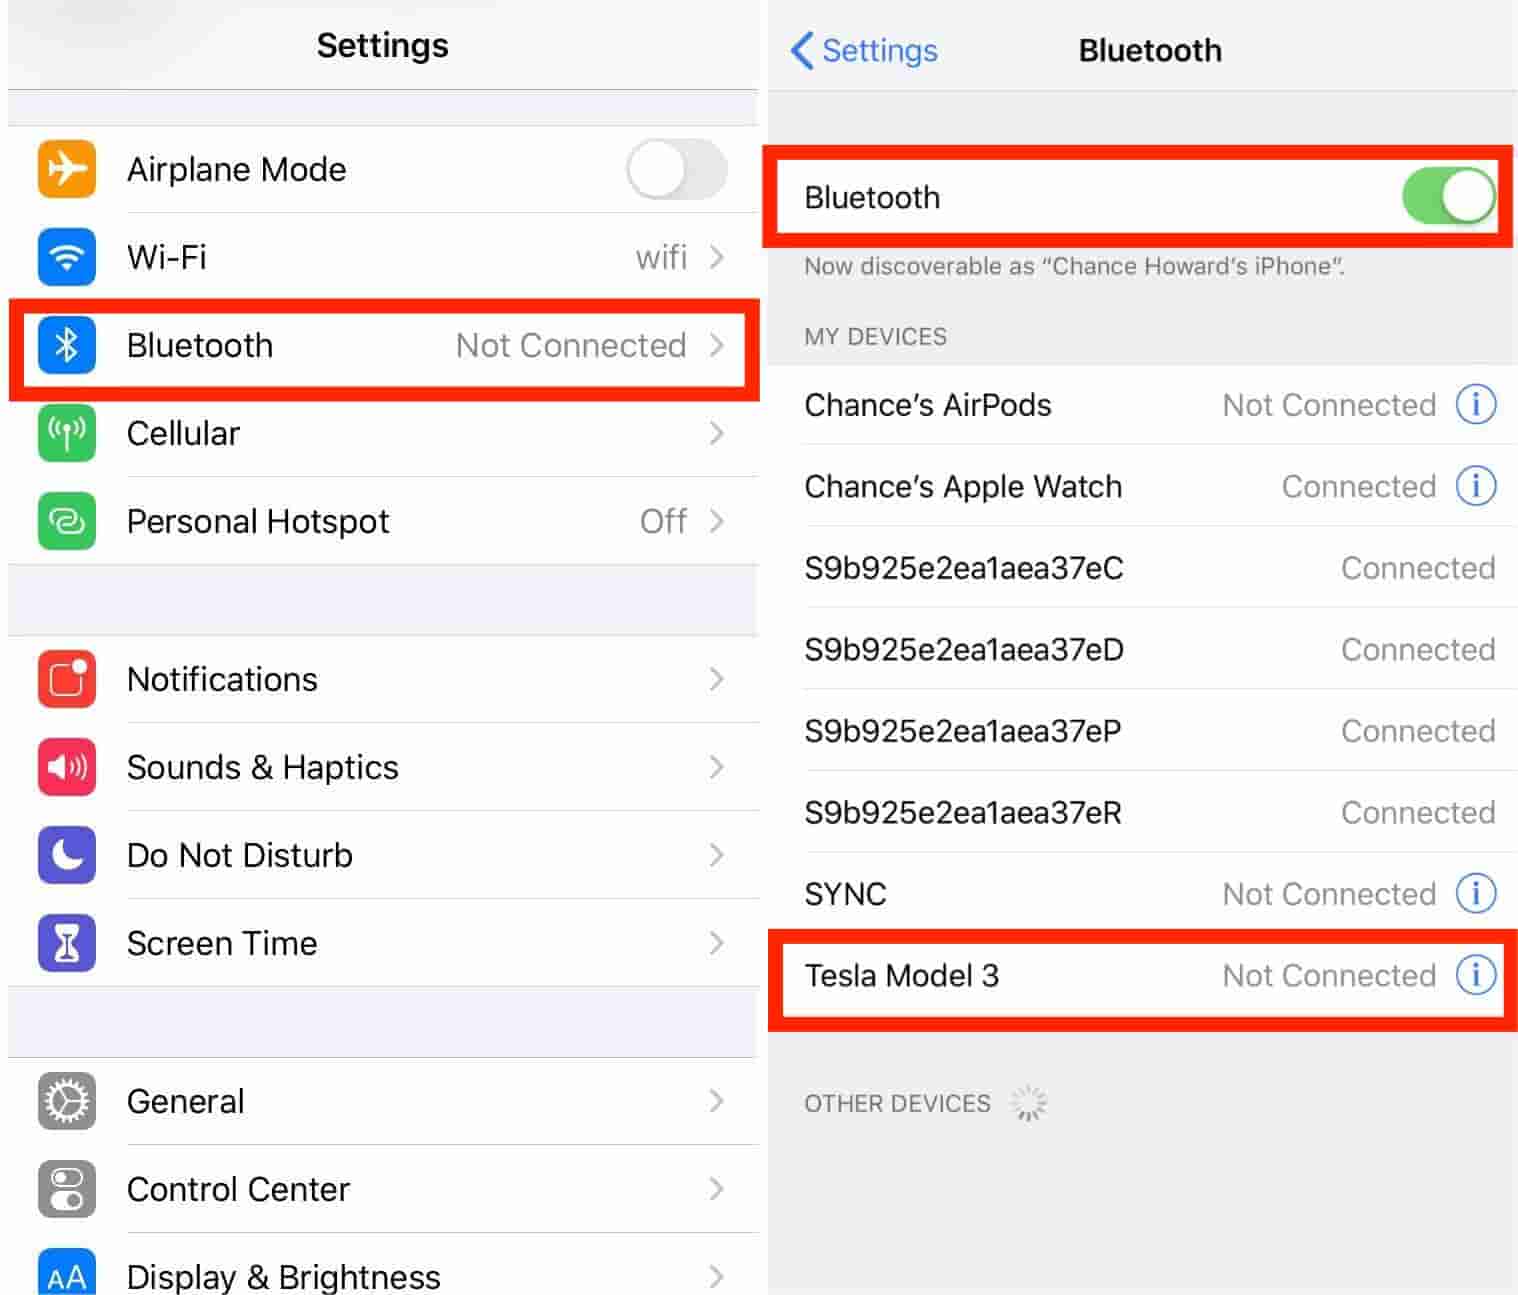The width and height of the screenshot is (1518, 1295).
Task: Tap the Personal Hotspot link icon
Action: pos(67,521)
